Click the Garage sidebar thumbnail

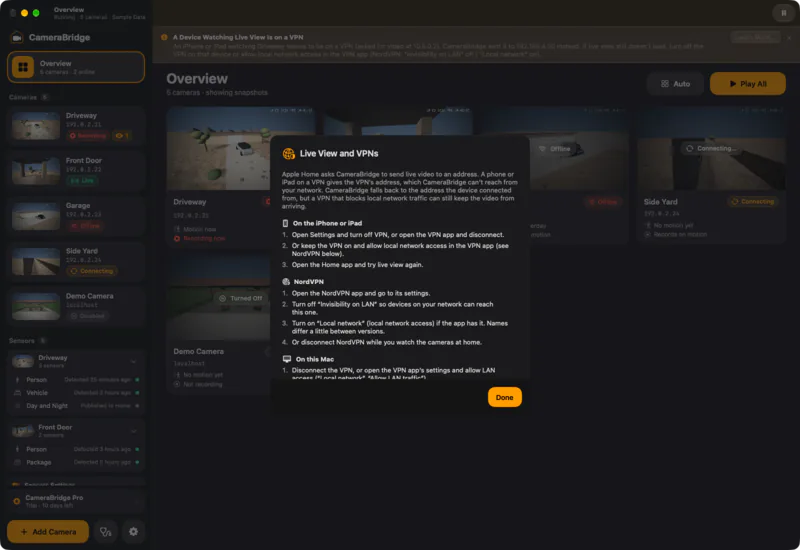(x=36, y=215)
